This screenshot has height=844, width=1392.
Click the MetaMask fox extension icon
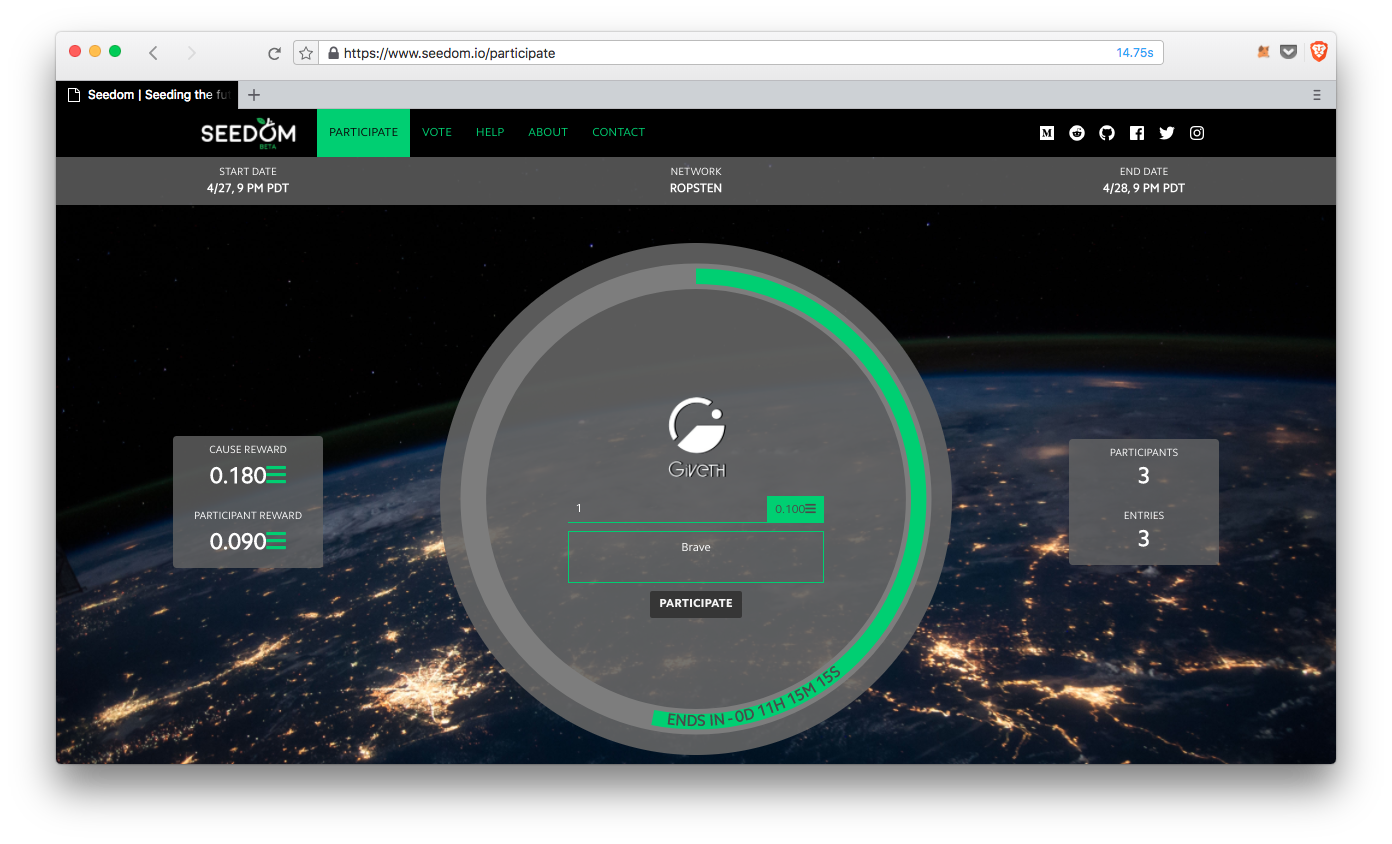pyautogui.click(x=1263, y=52)
